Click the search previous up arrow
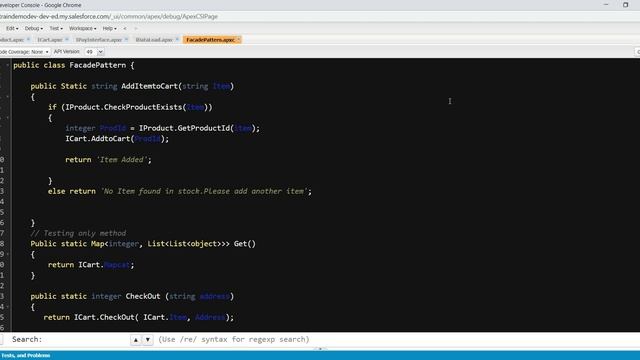The width and height of the screenshot is (640, 360). (136, 340)
